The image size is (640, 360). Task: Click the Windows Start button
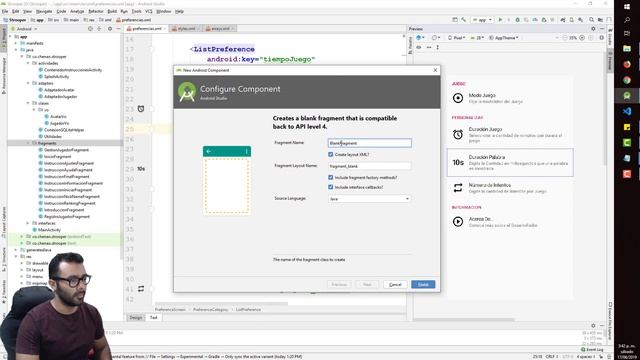coord(627,7)
